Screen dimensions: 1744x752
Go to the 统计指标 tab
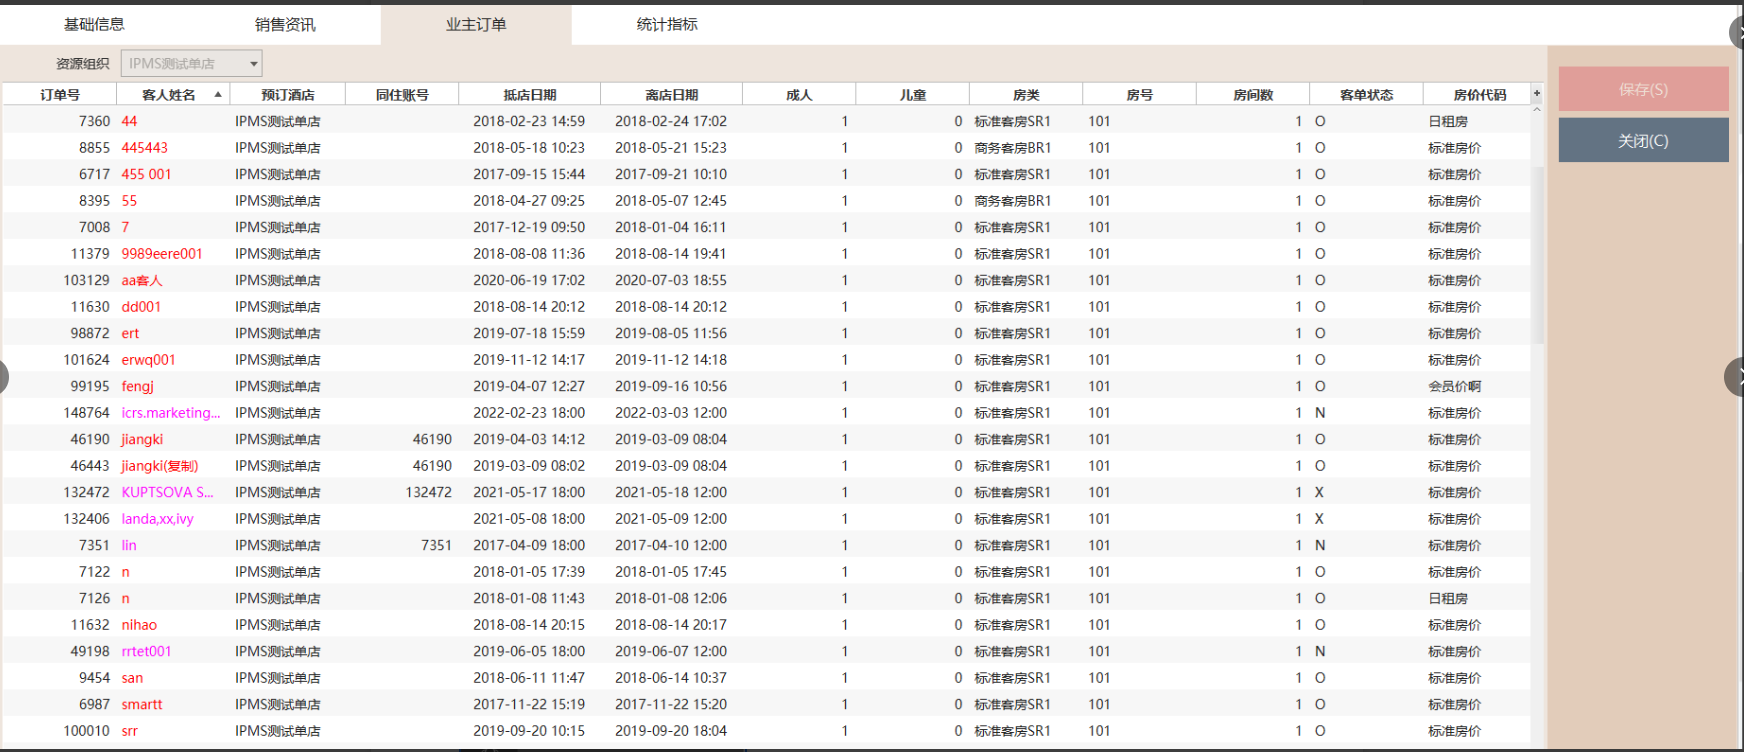coord(667,24)
